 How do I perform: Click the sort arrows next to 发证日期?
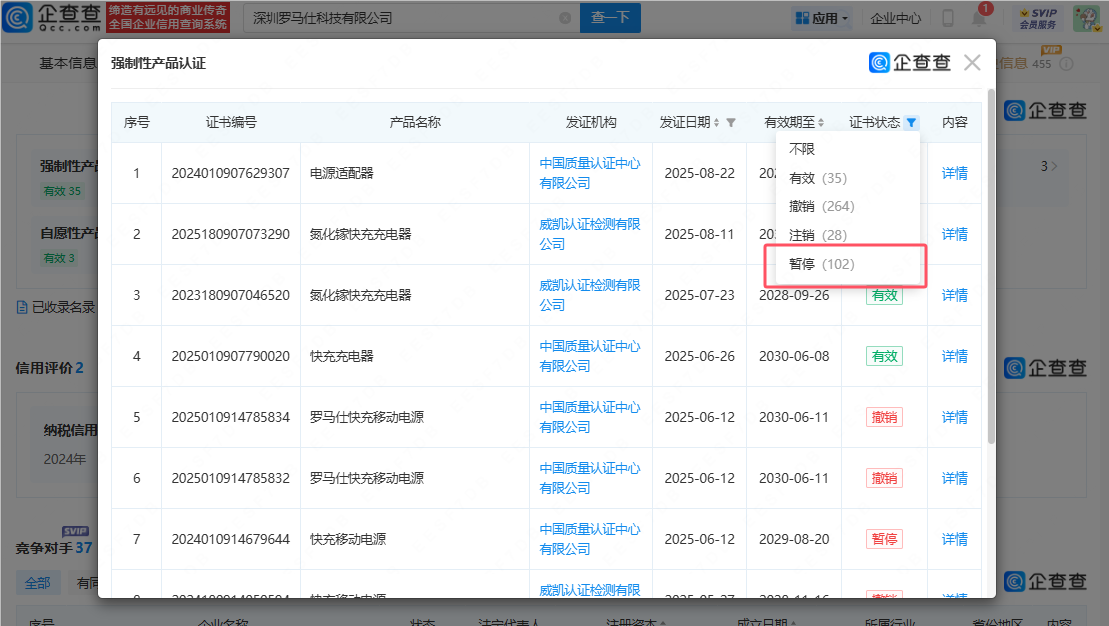pos(717,123)
